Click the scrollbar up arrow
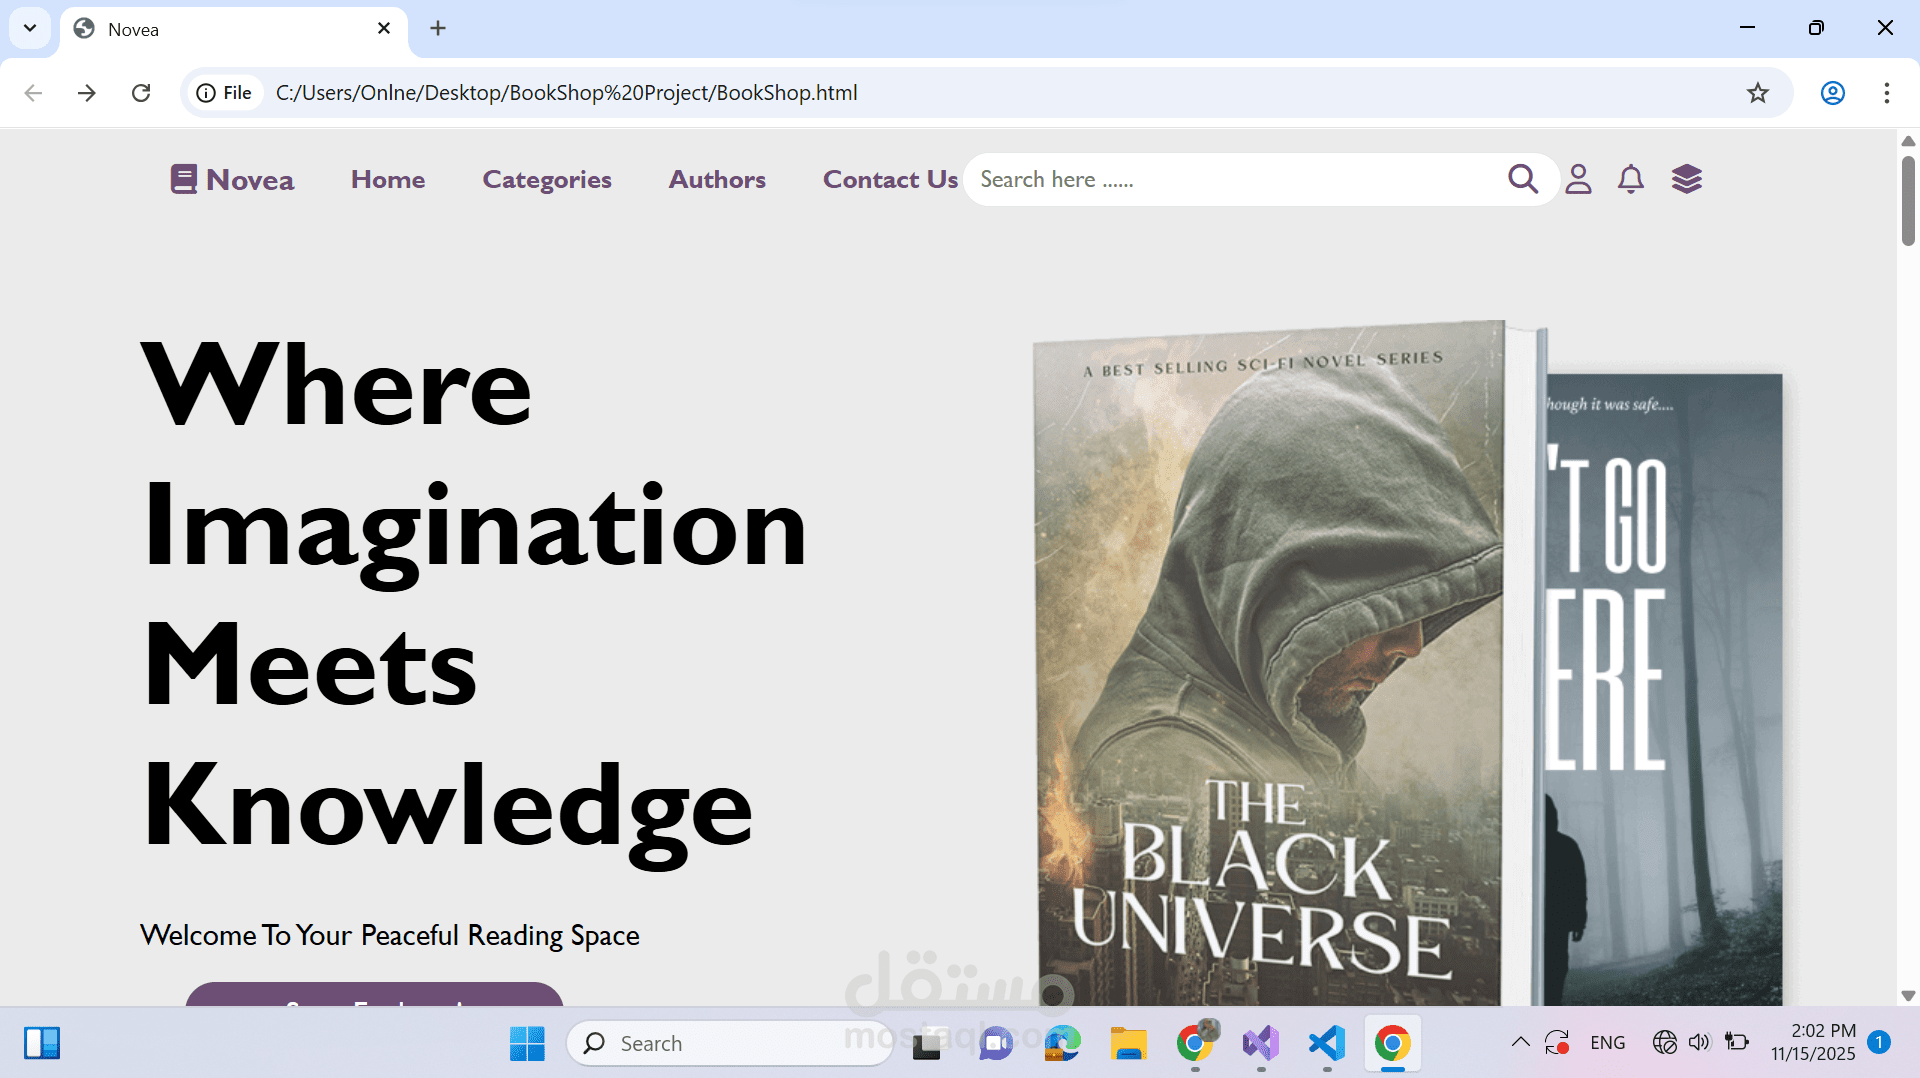 [1908, 141]
